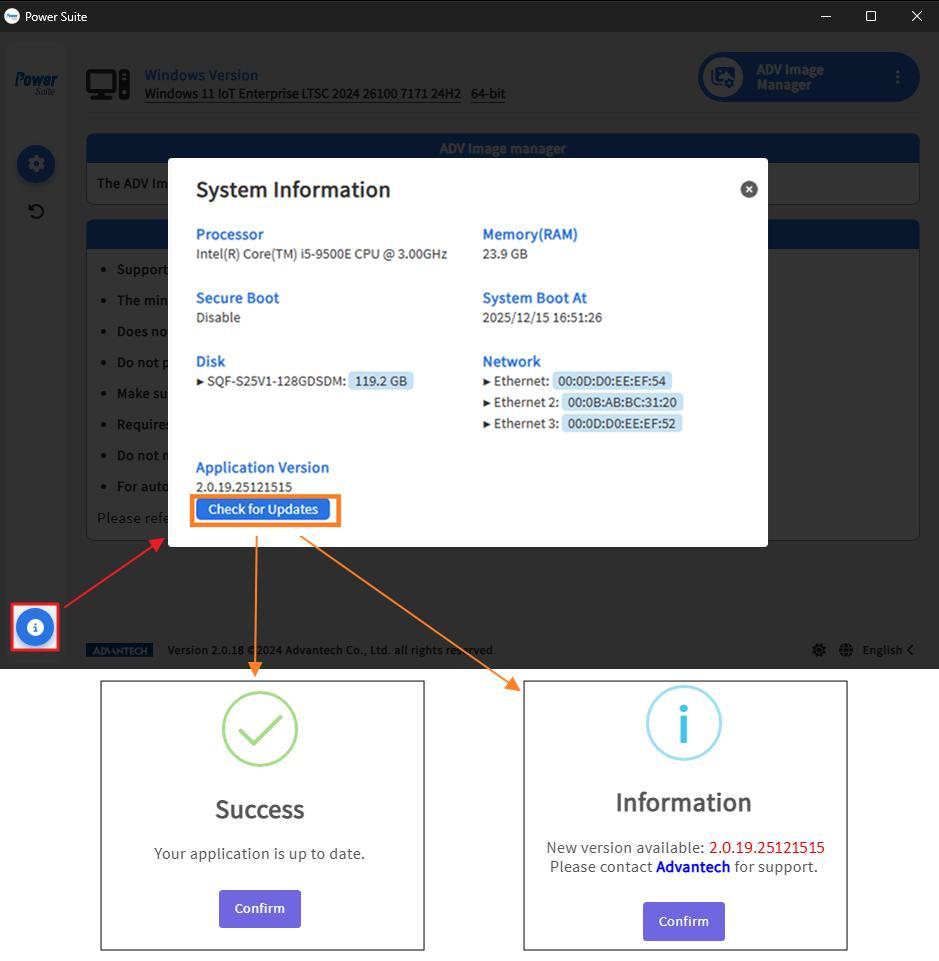Click the green checkmark Success icon
Viewport: 939px width, 961px height.
click(260, 729)
